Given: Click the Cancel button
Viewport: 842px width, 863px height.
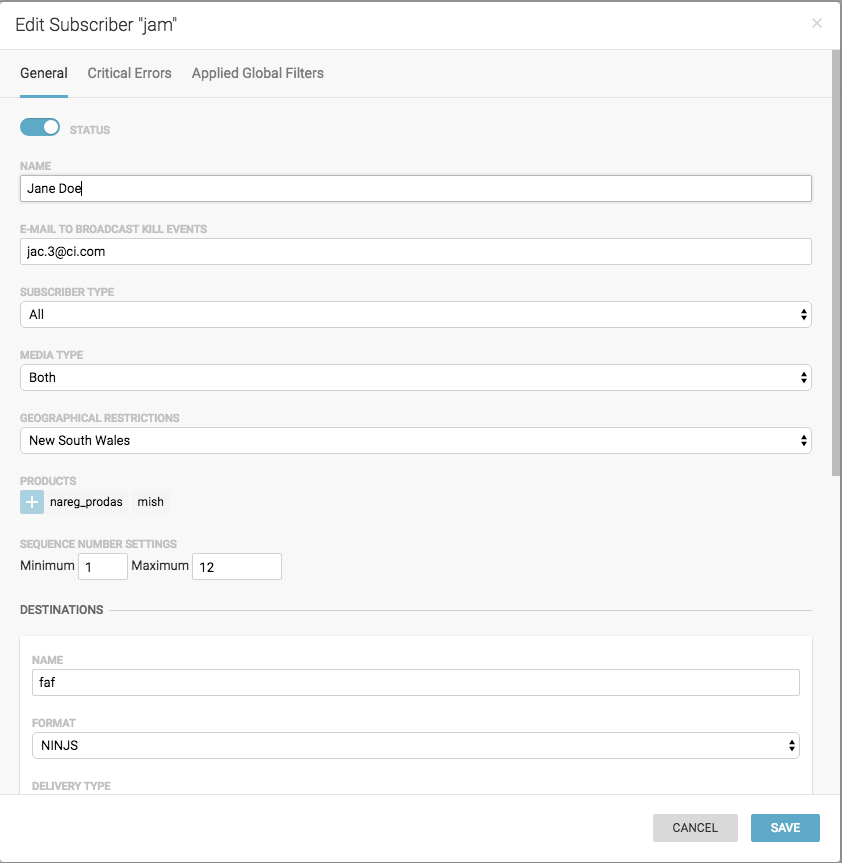Looking at the screenshot, I should (695, 827).
